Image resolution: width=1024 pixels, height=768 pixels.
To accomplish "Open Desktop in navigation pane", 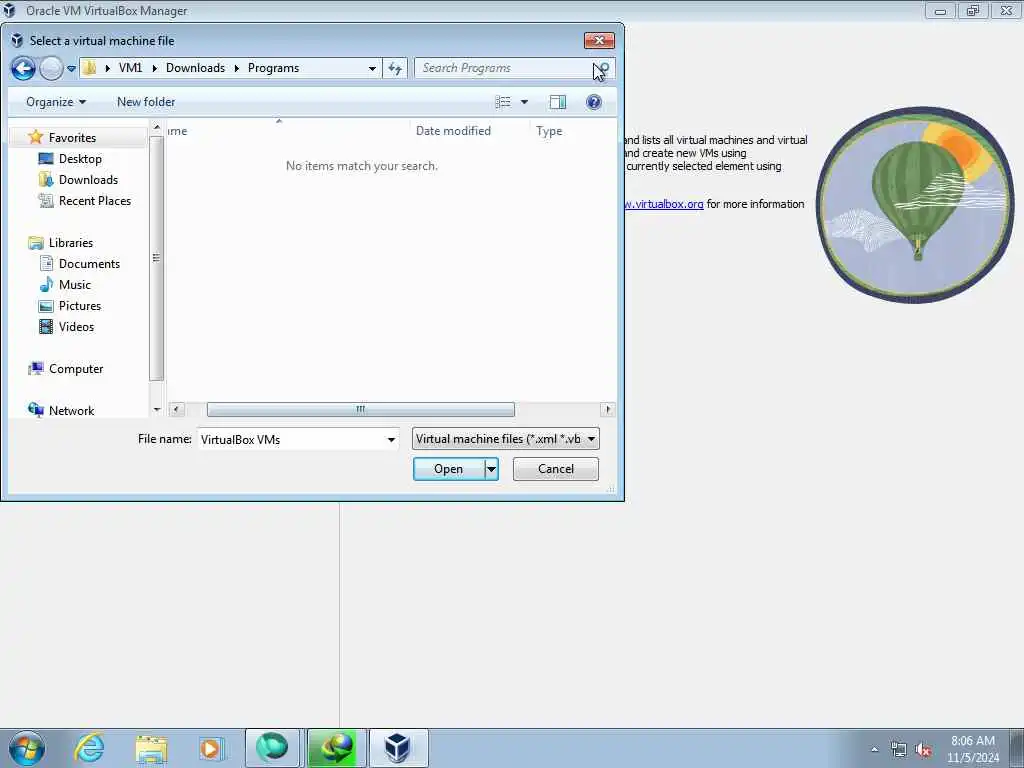I will pos(80,159).
